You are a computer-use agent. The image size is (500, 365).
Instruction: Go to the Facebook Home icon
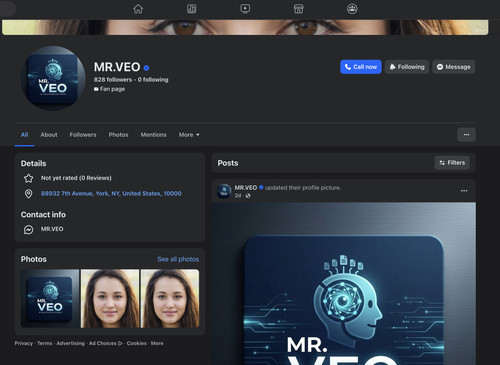coord(138,9)
